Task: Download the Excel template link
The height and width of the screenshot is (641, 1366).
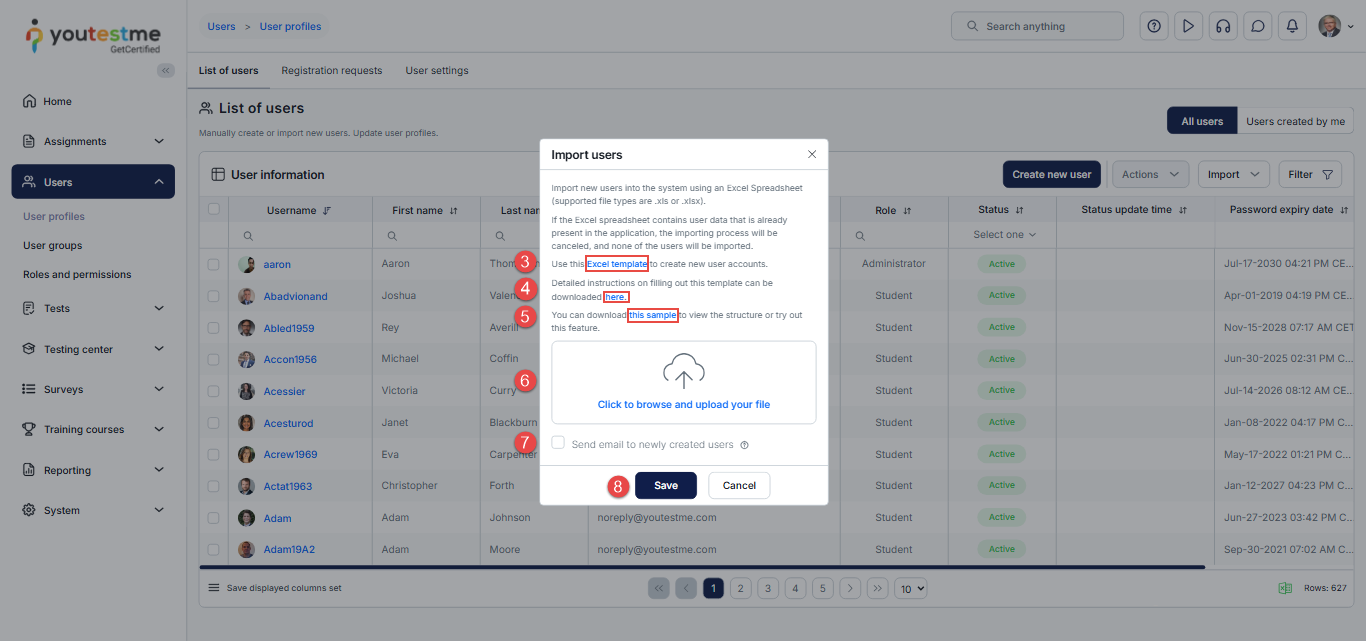Action: (617, 264)
